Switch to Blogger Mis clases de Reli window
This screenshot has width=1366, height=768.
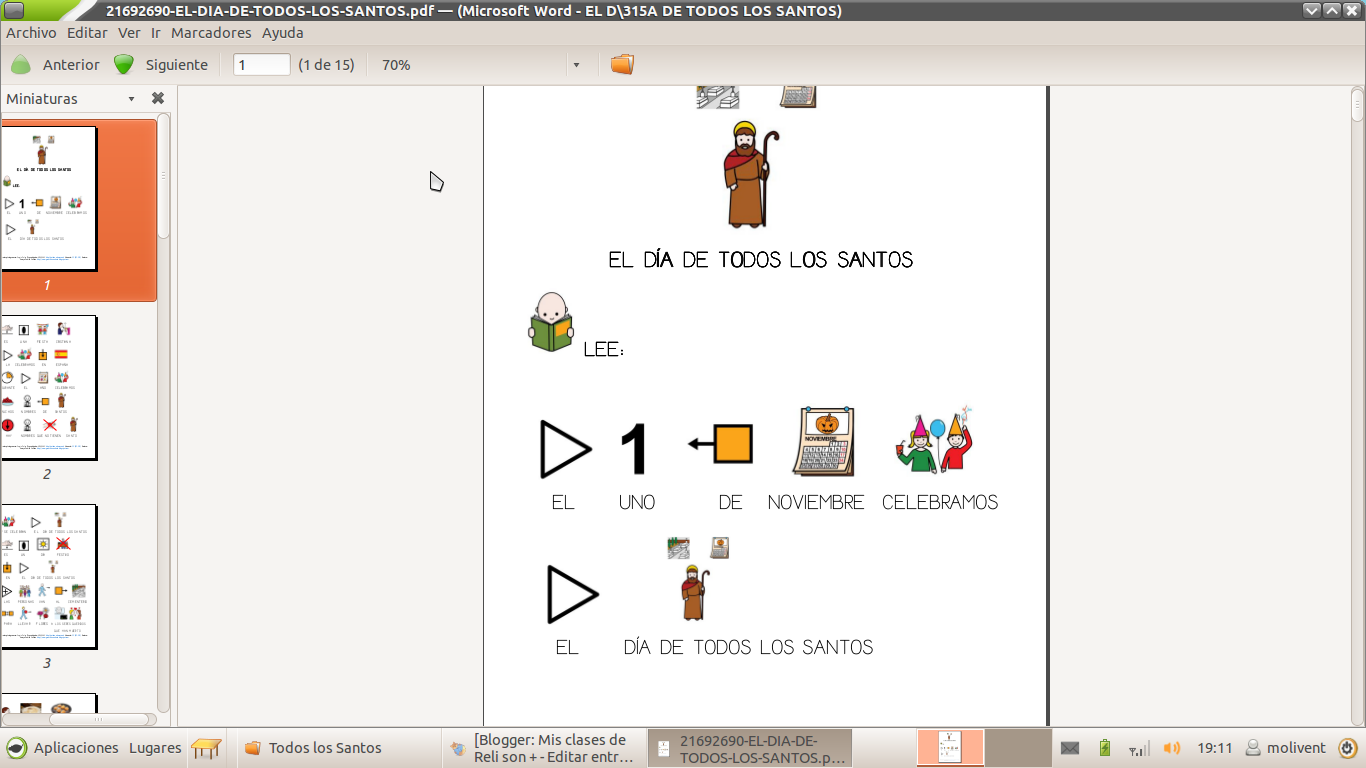tap(544, 748)
